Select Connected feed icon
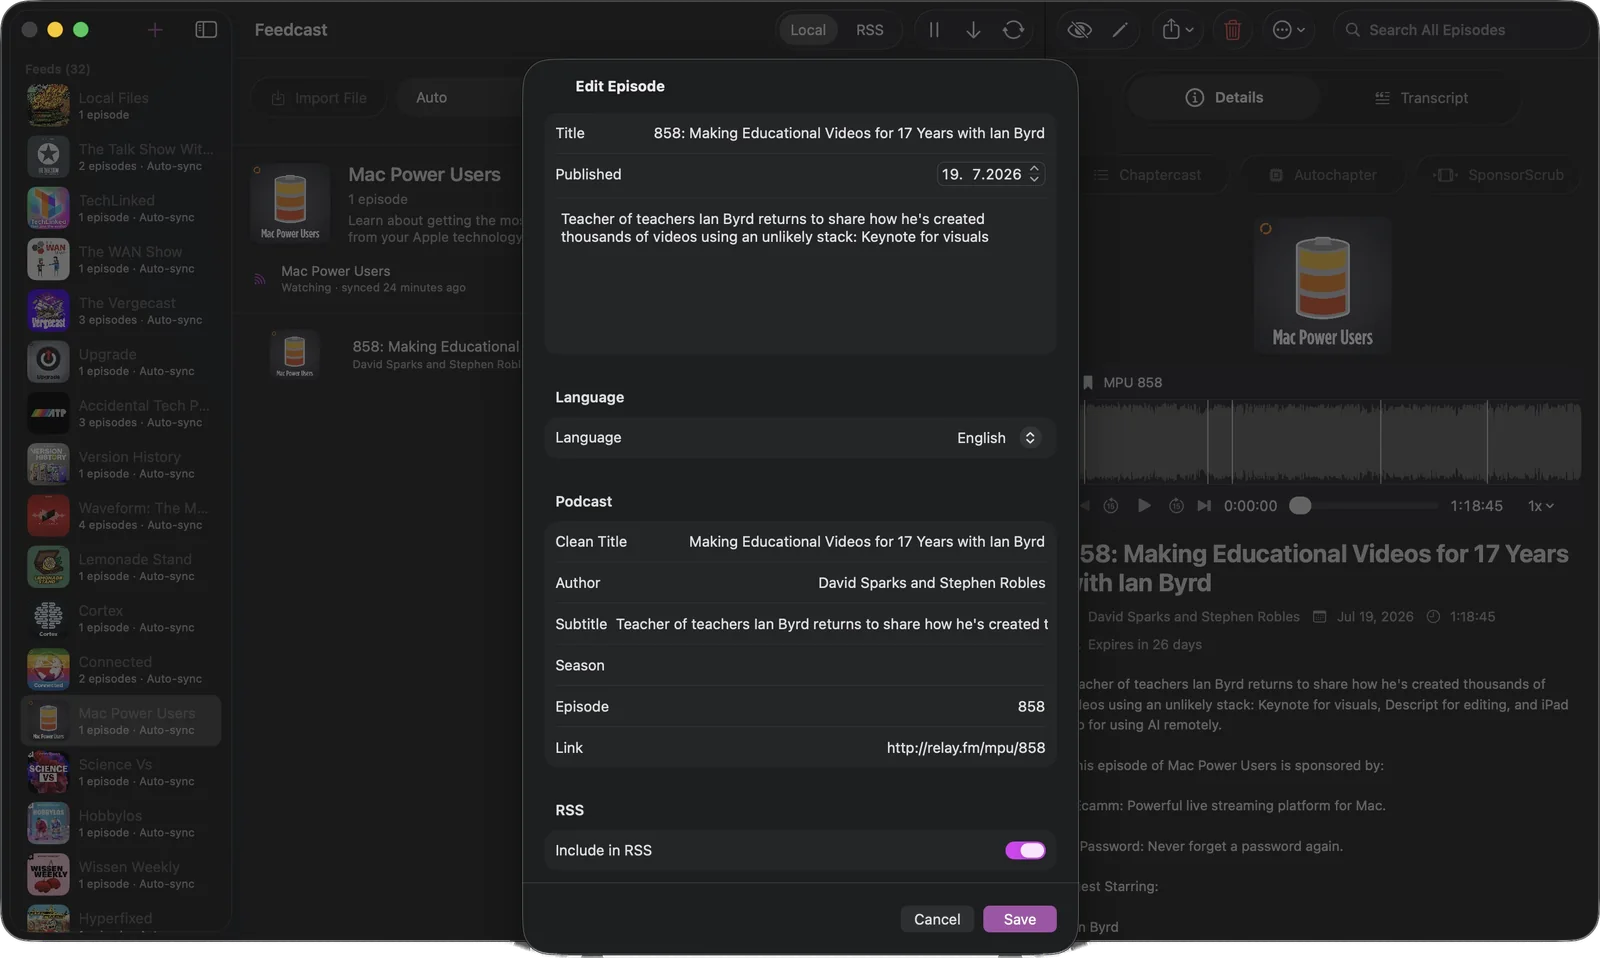This screenshot has width=1600, height=958. pyautogui.click(x=48, y=670)
